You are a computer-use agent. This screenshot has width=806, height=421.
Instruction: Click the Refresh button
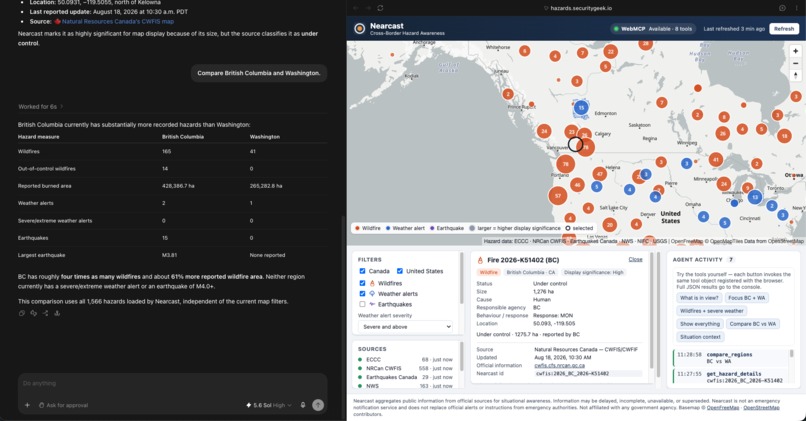(784, 29)
